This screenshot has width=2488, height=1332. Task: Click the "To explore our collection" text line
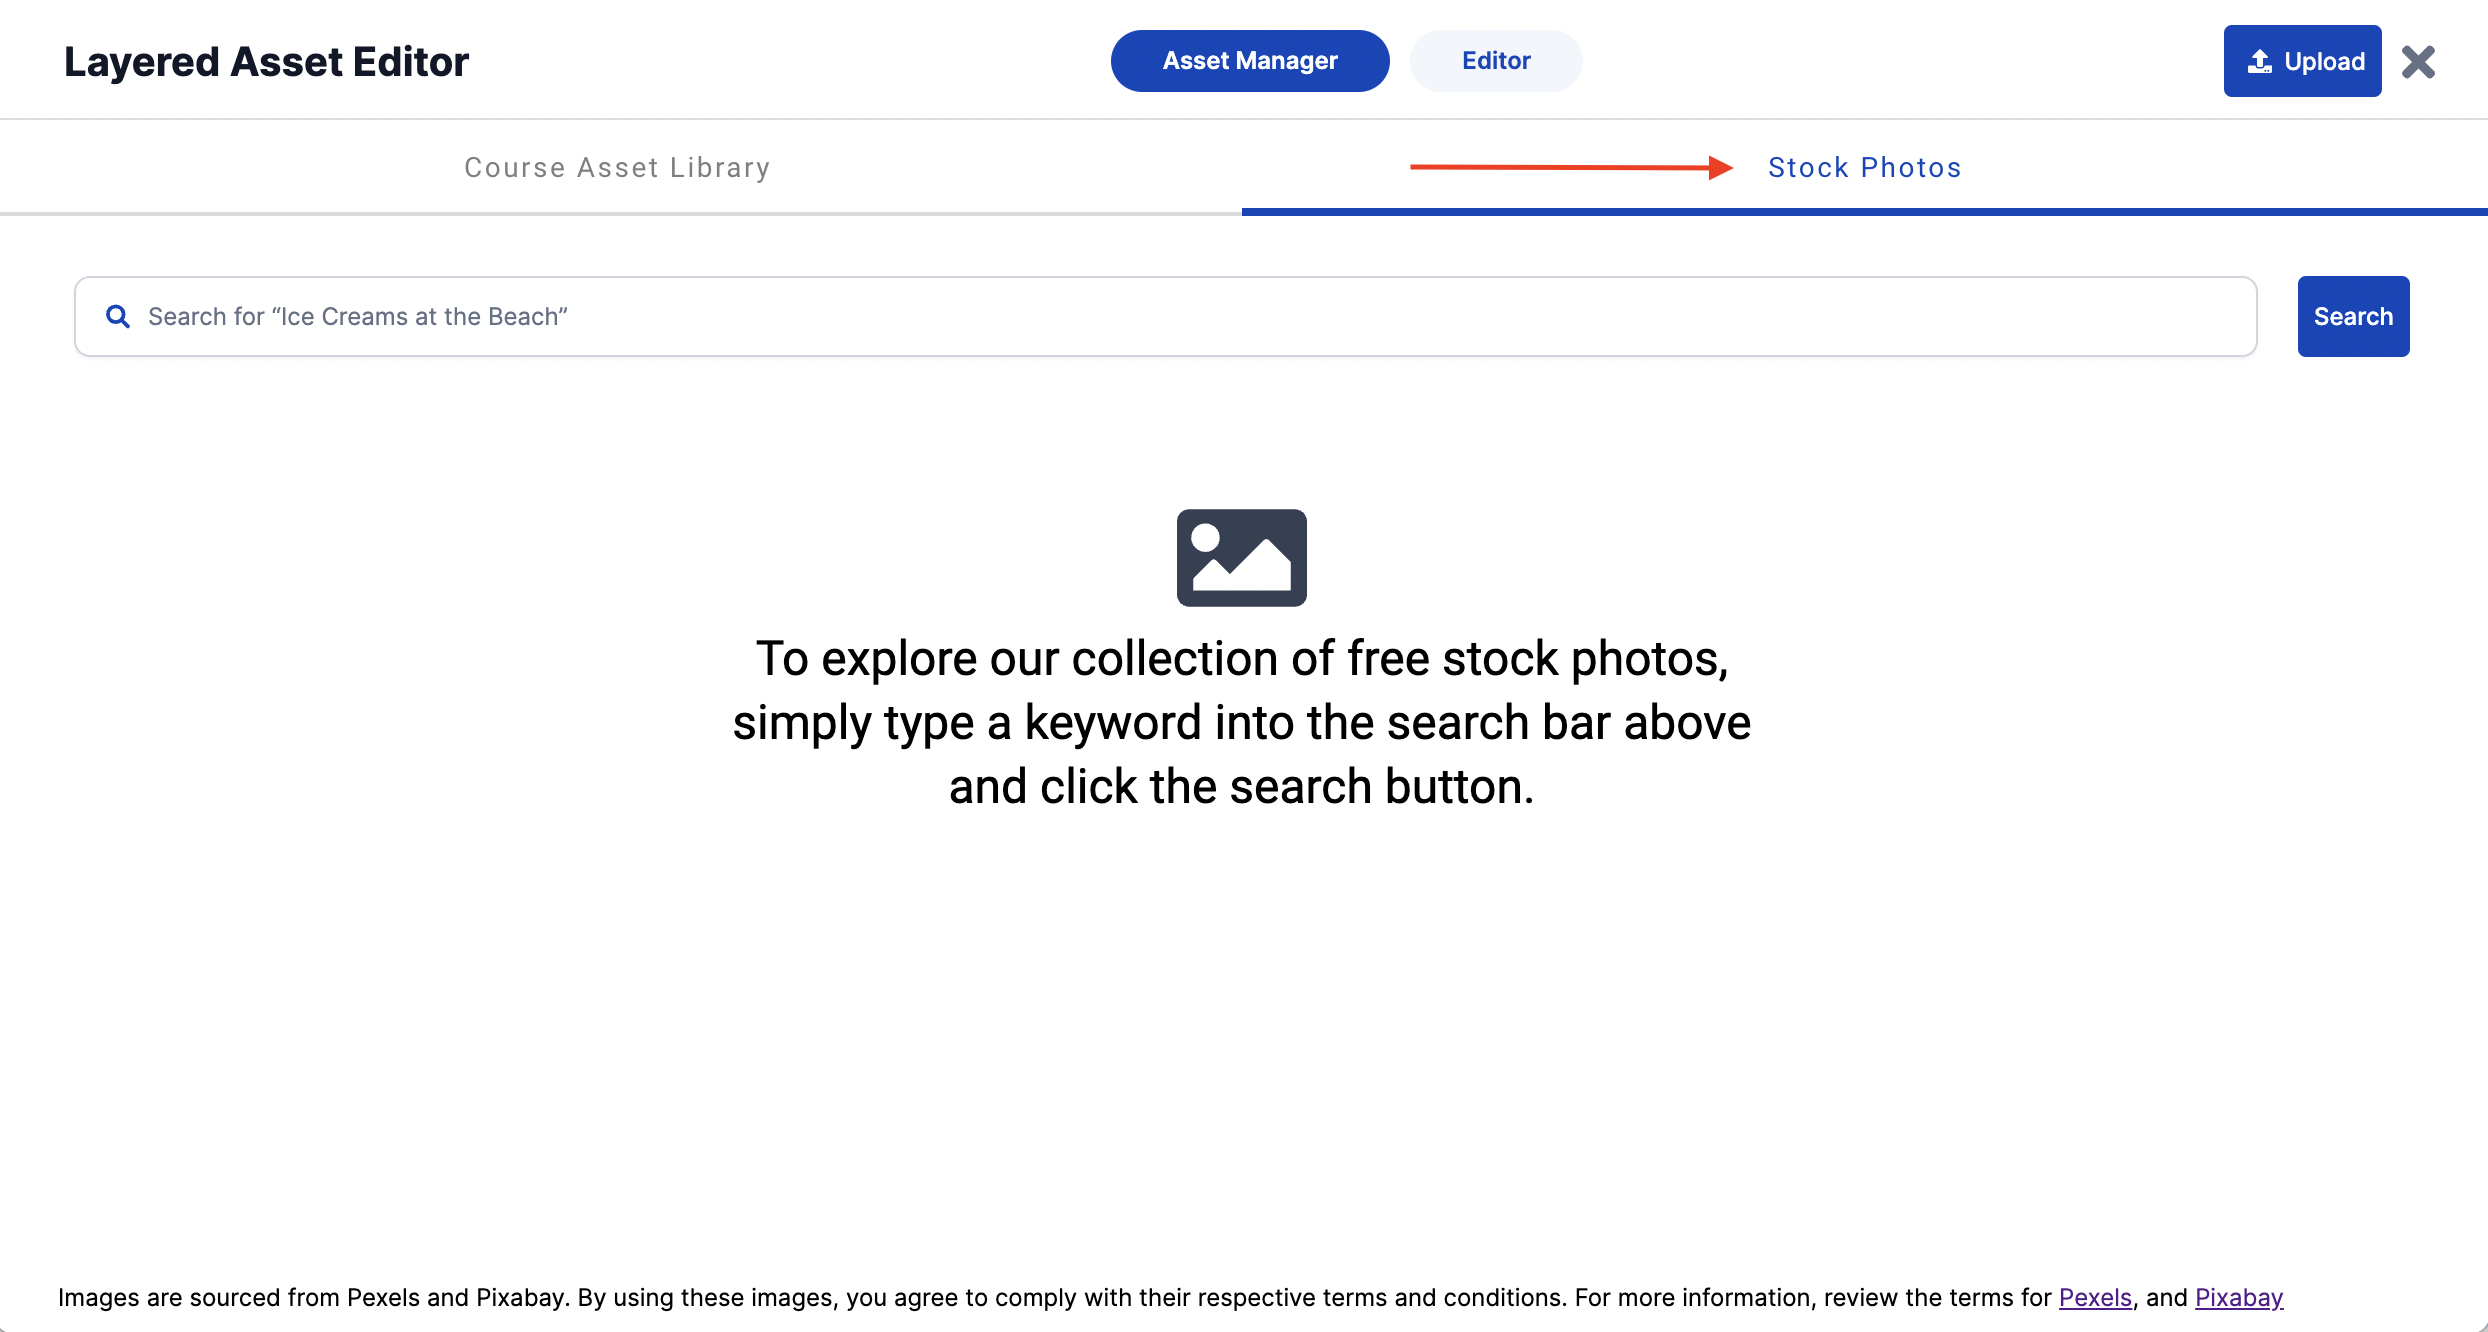(1241, 659)
